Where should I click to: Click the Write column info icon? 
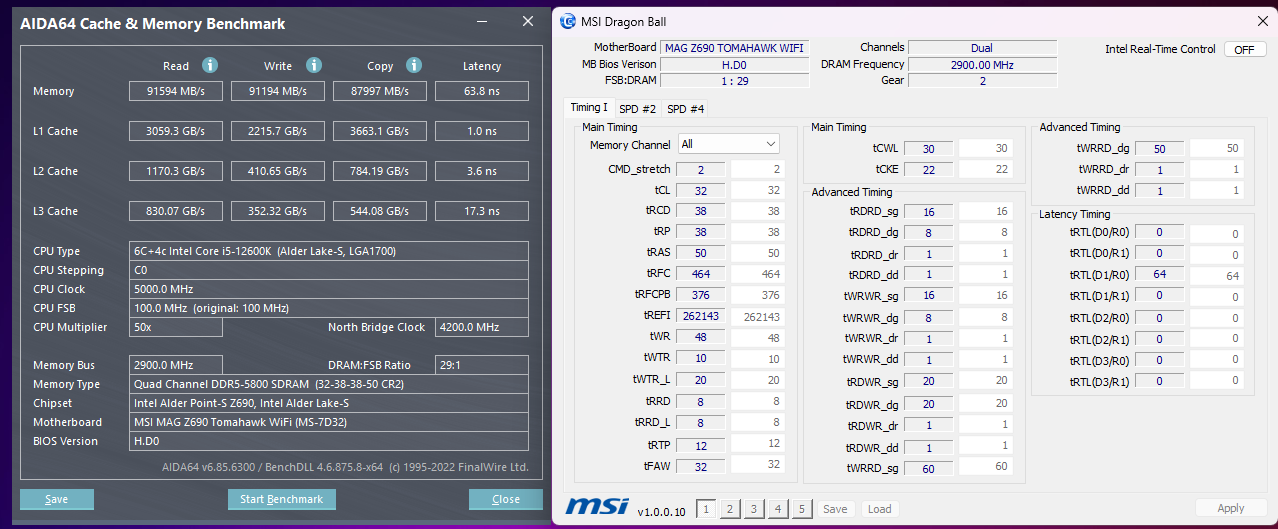click(314, 65)
